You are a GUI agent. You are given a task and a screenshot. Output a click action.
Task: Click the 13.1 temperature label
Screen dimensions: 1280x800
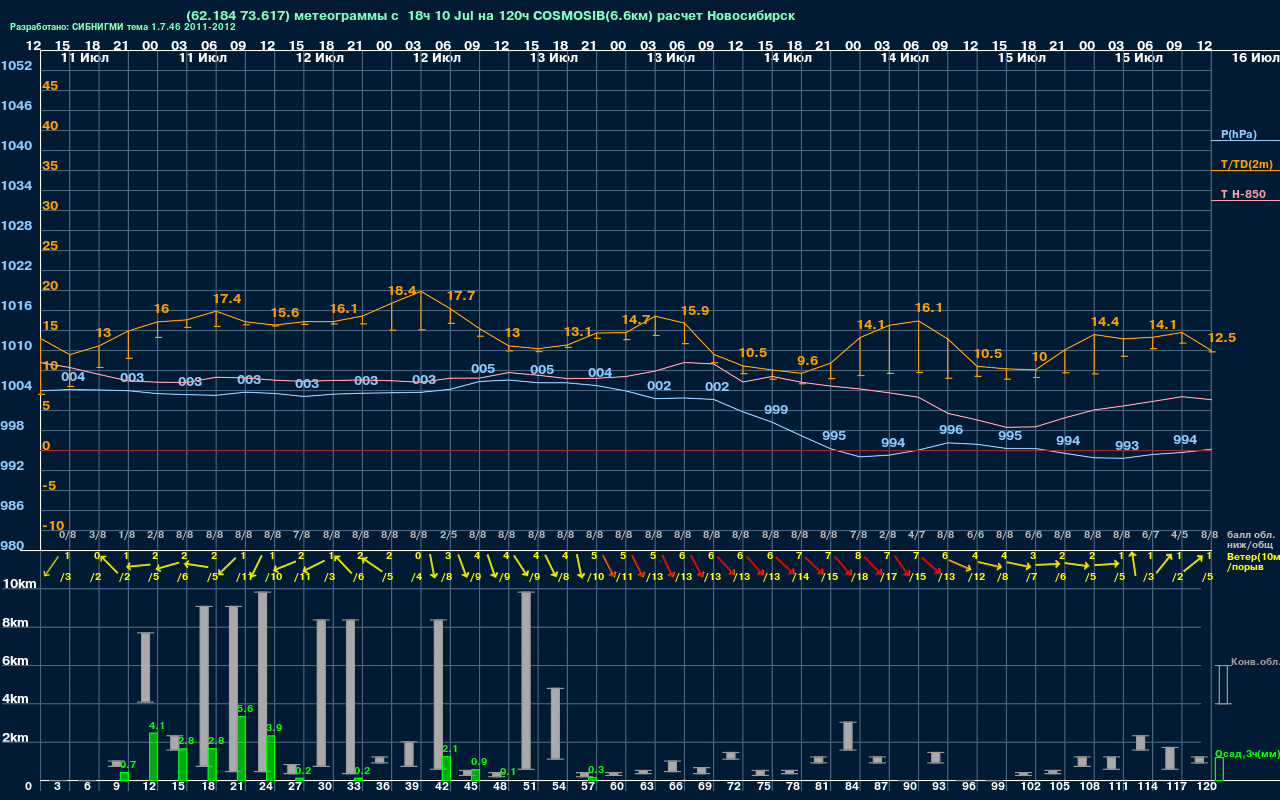pyautogui.click(x=578, y=332)
